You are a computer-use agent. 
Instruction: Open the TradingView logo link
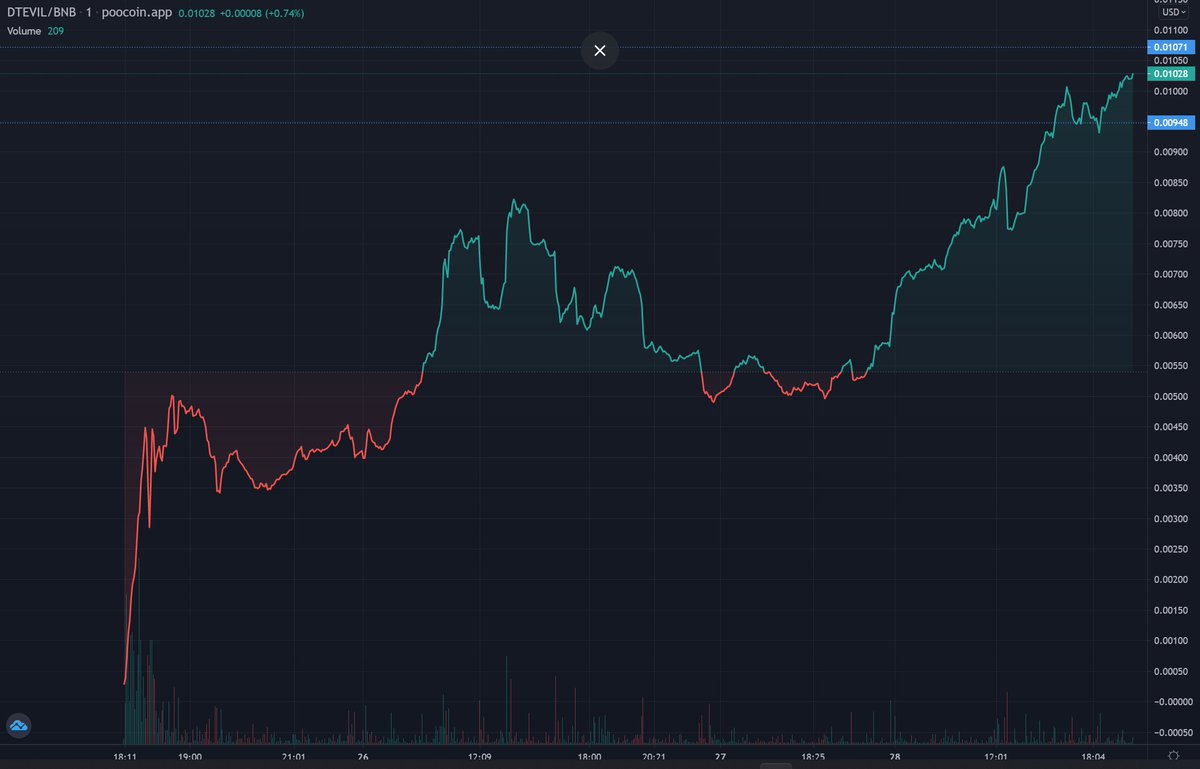coord(19,725)
